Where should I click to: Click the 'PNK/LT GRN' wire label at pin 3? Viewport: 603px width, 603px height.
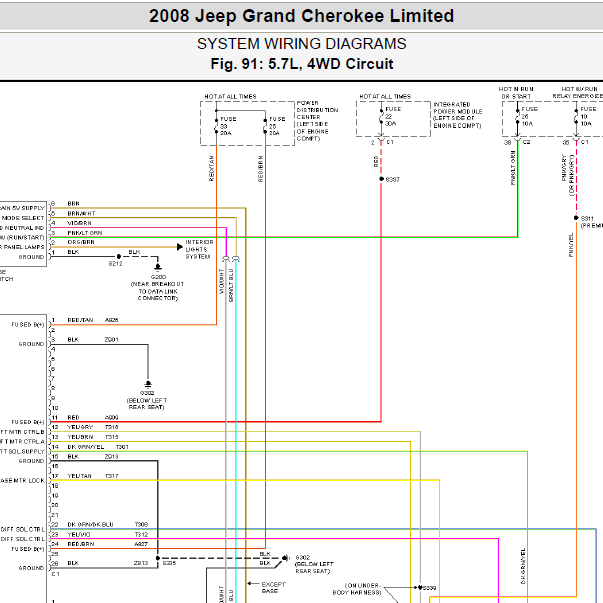pyautogui.click(x=85, y=233)
